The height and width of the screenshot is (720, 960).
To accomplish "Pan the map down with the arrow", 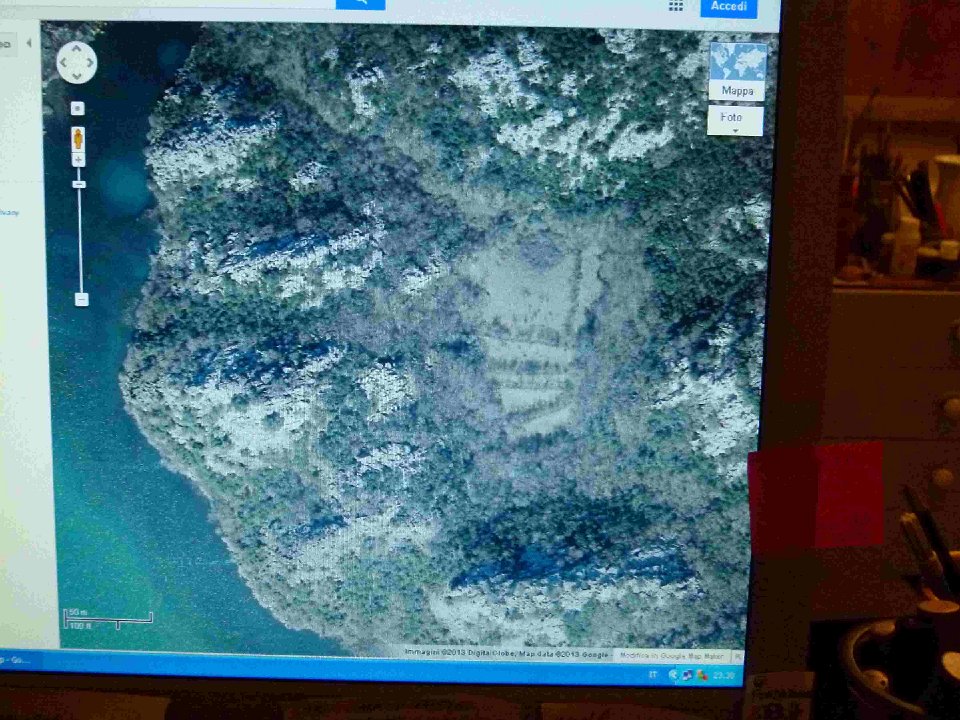I will point(77,76).
